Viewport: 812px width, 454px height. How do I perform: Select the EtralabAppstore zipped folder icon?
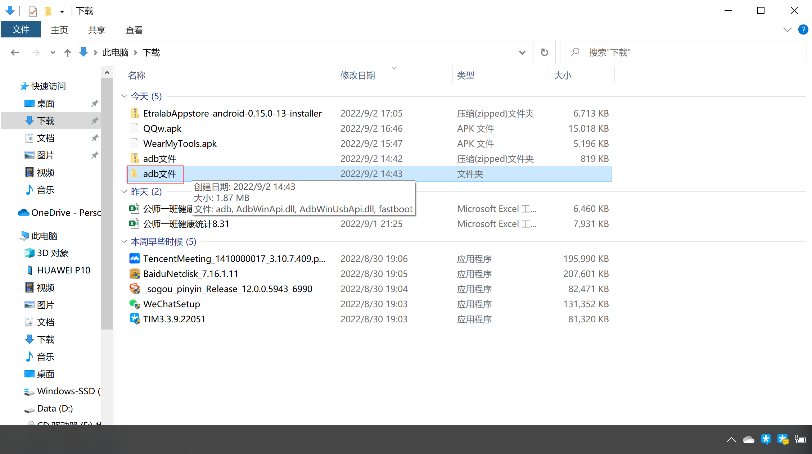[x=135, y=113]
